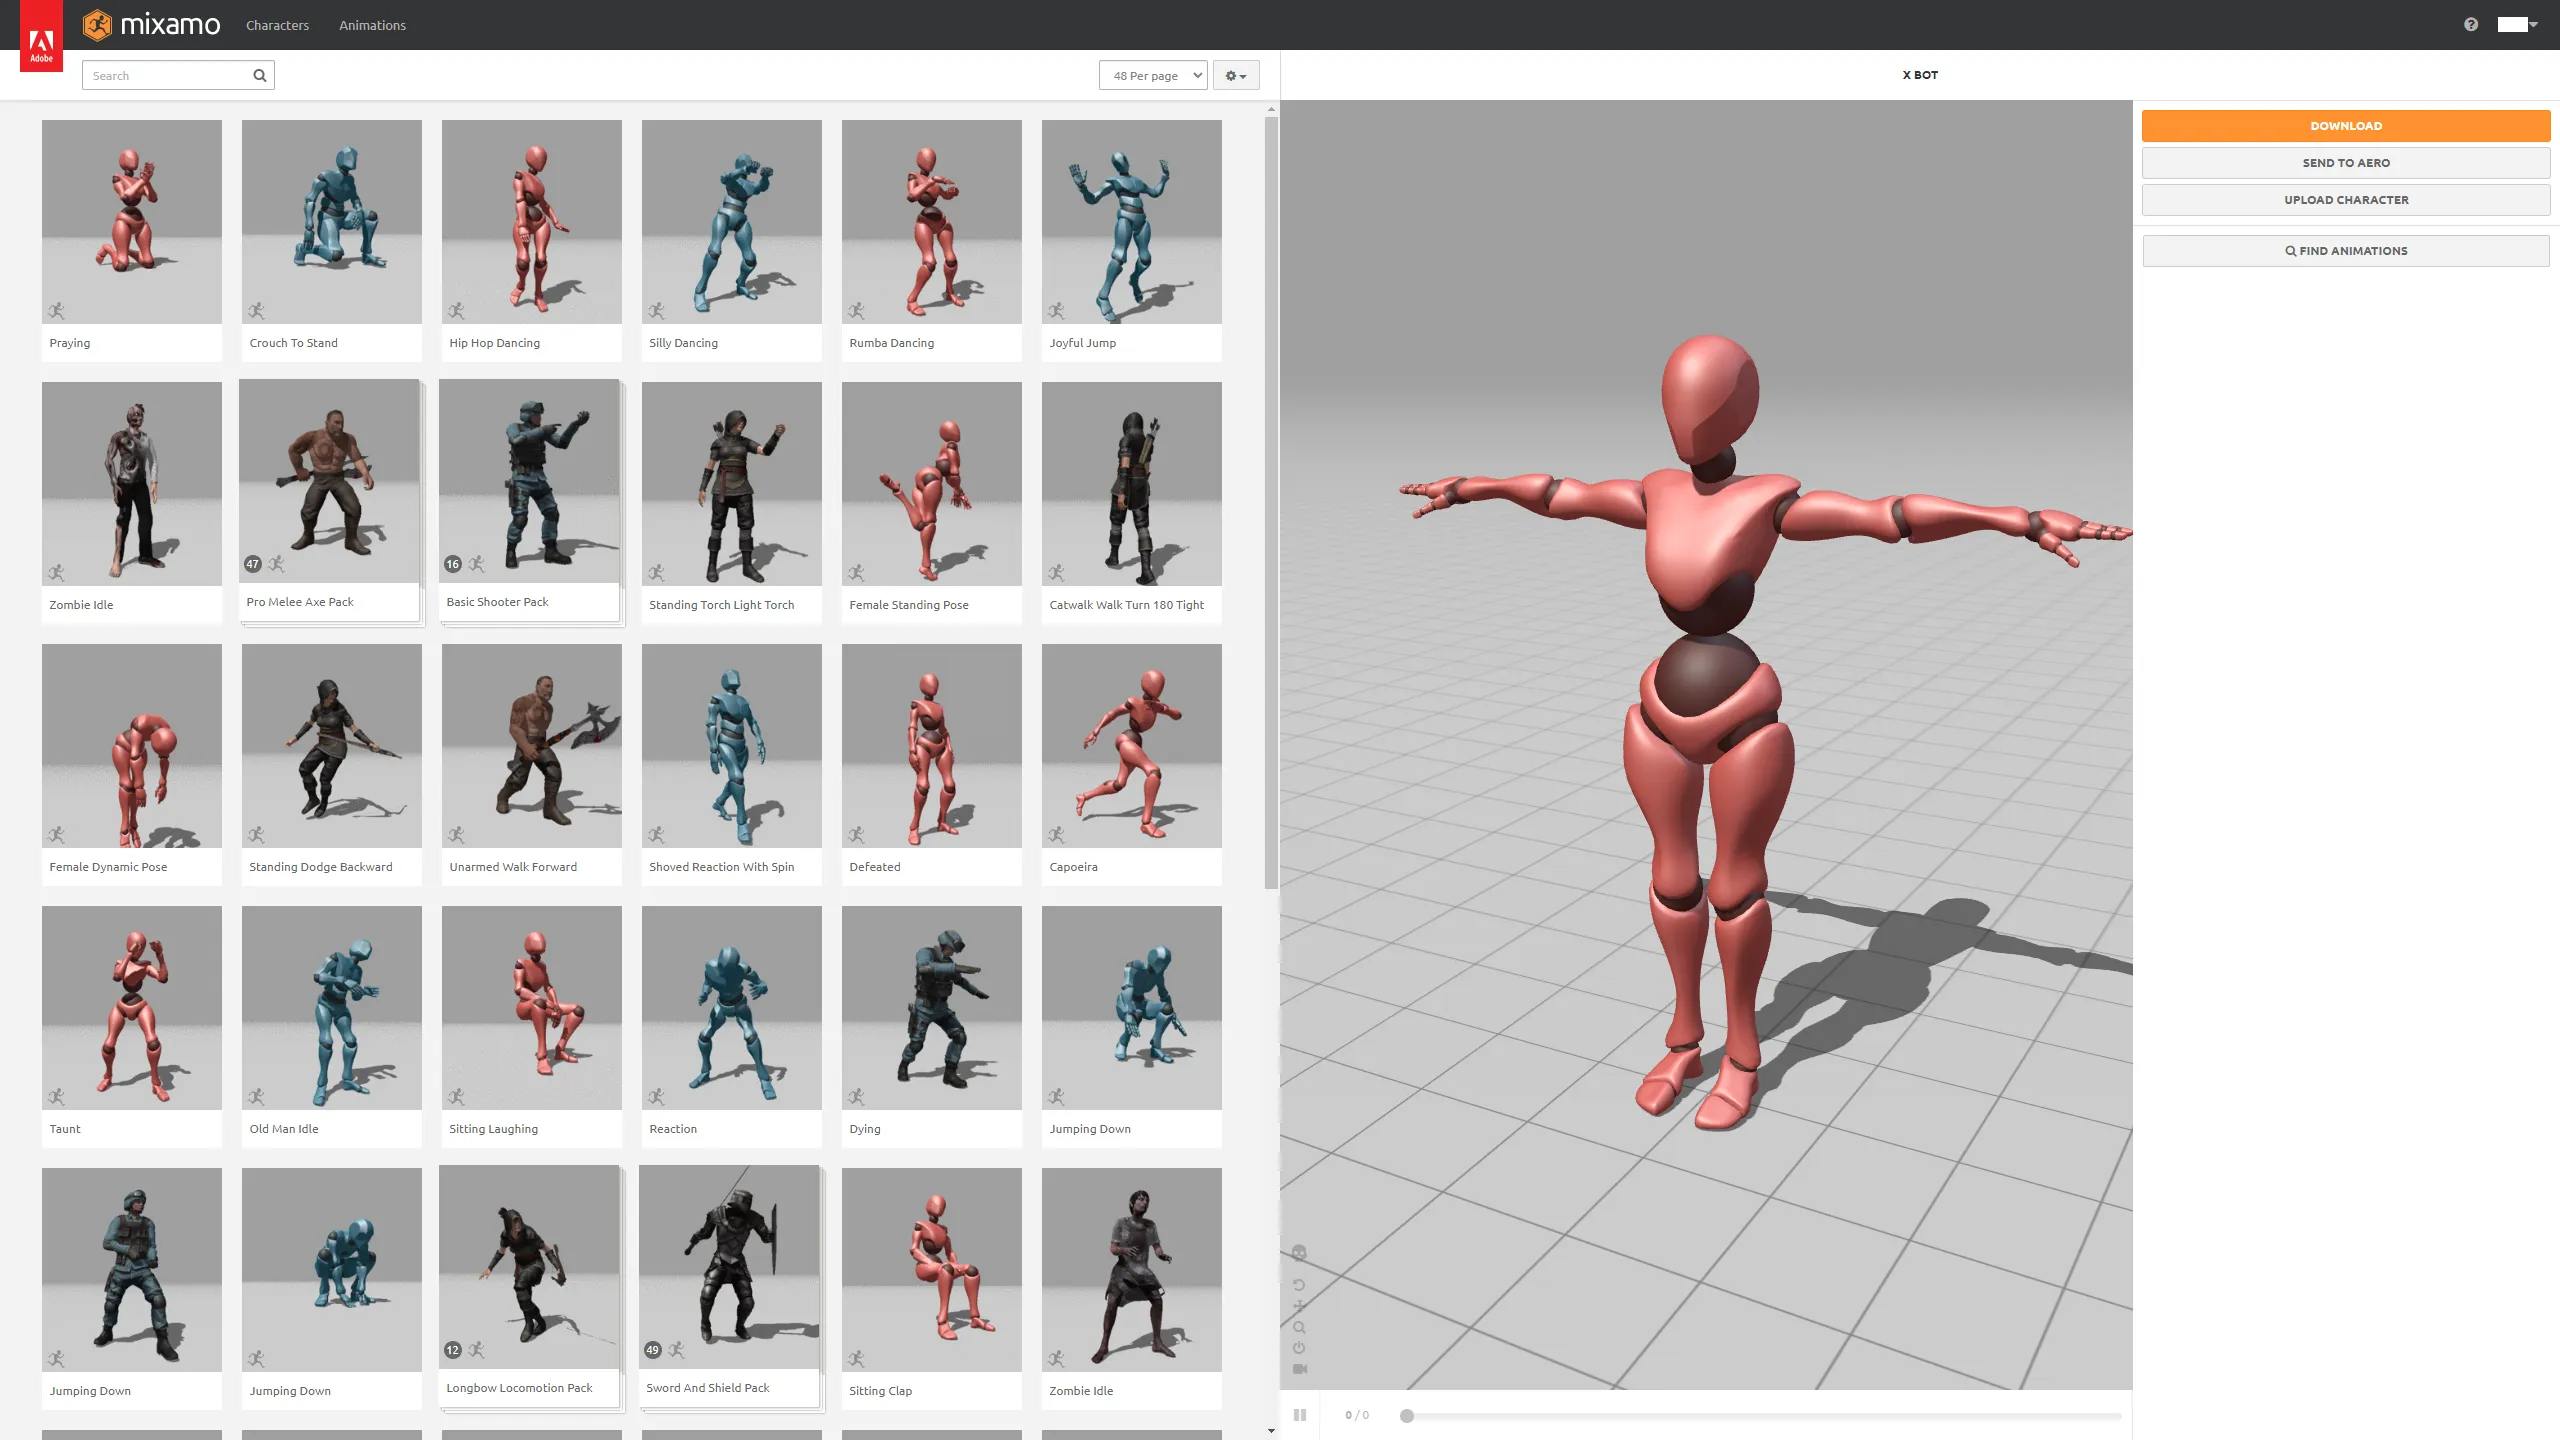The image size is (2560, 1440).
Task: Click the orange DOWNLOAD button
Action: 2346,126
